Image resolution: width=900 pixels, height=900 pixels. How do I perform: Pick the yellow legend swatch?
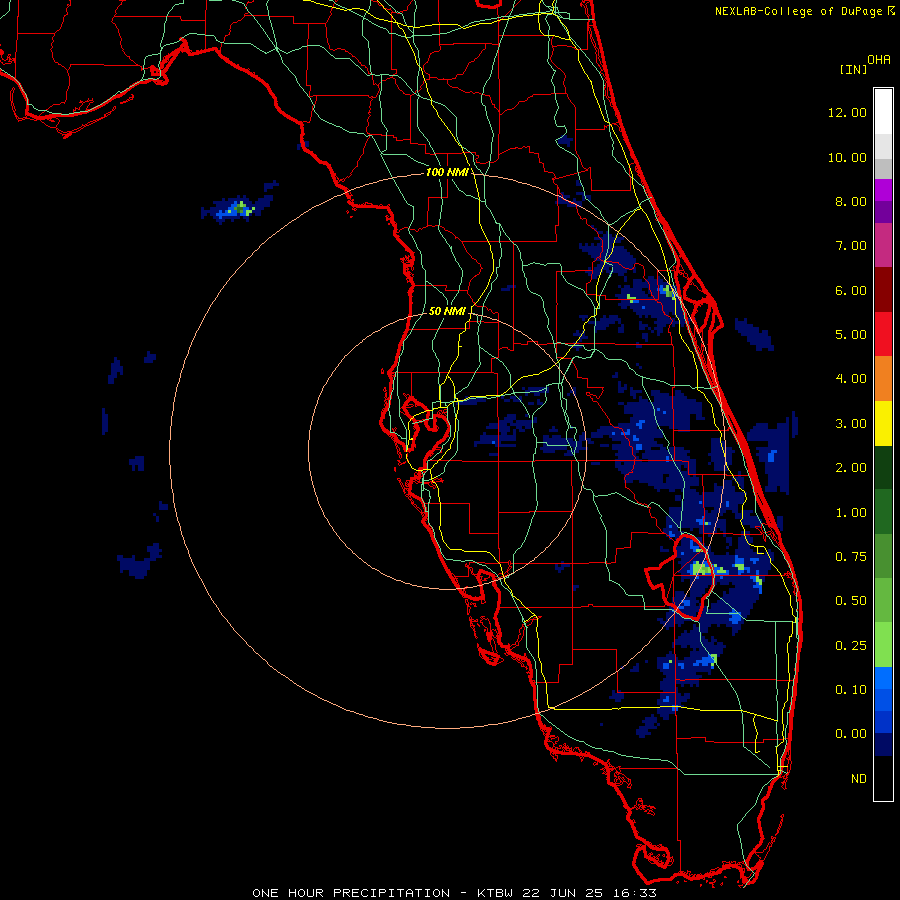tap(883, 423)
